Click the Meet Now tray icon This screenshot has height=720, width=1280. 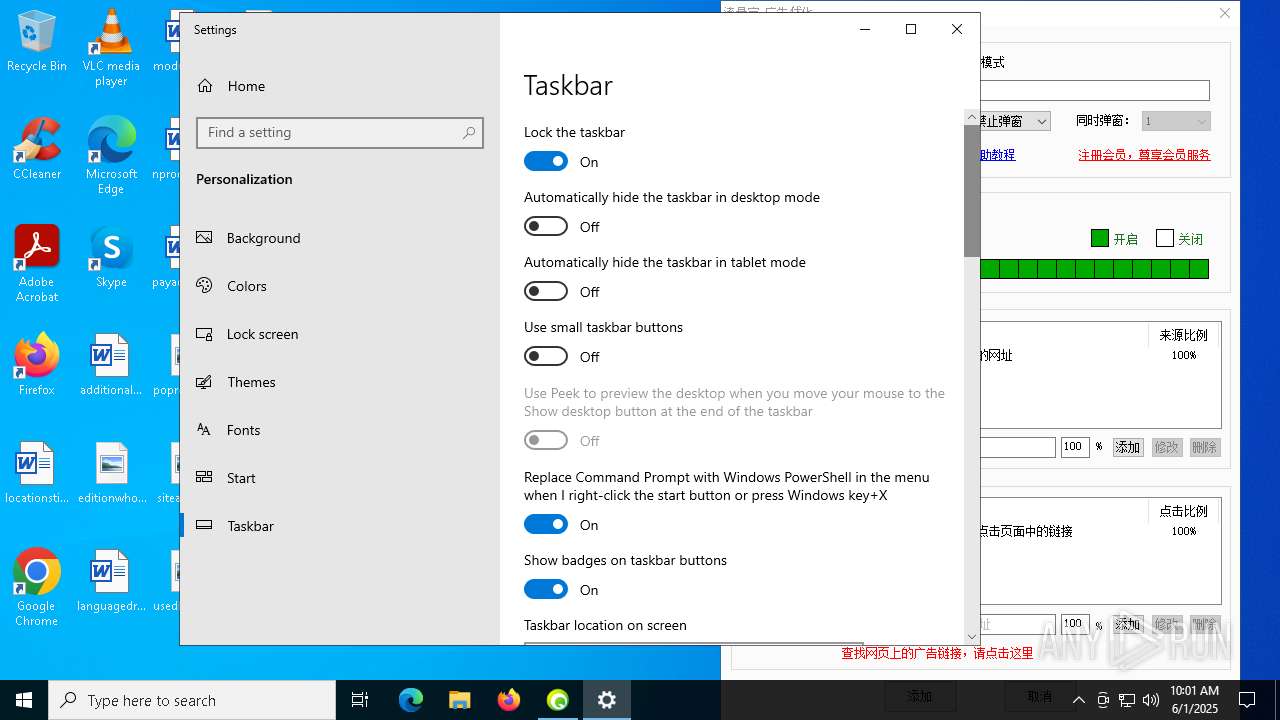[1103, 700]
